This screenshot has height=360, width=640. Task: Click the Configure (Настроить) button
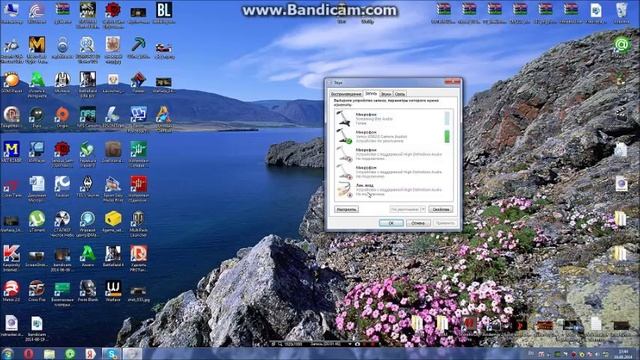point(346,209)
